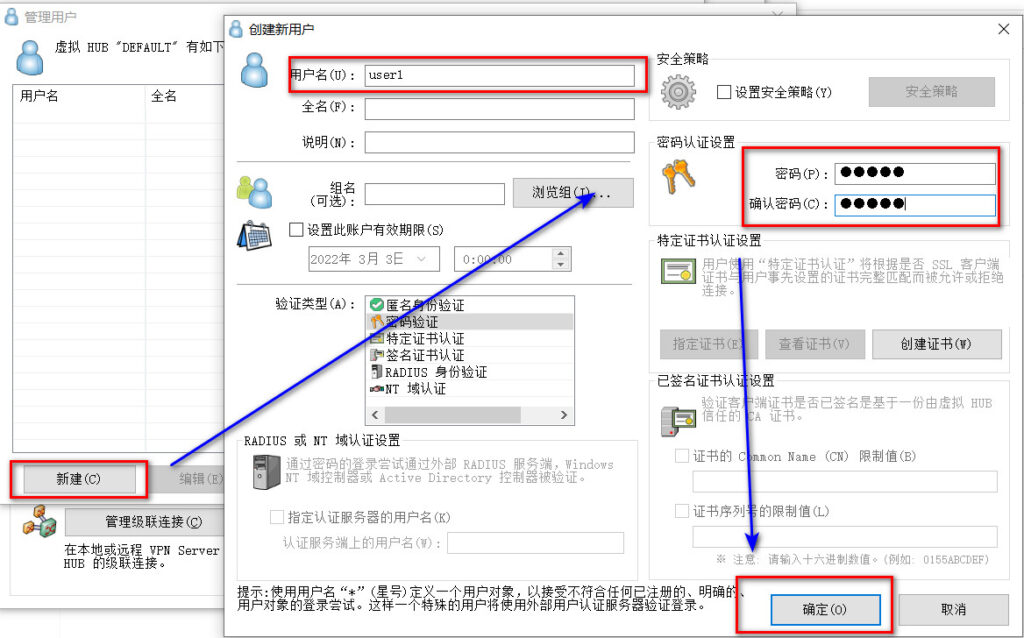The width and height of the screenshot is (1024, 638).
Task: Click the 创建证书(W) button
Action: (x=936, y=344)
